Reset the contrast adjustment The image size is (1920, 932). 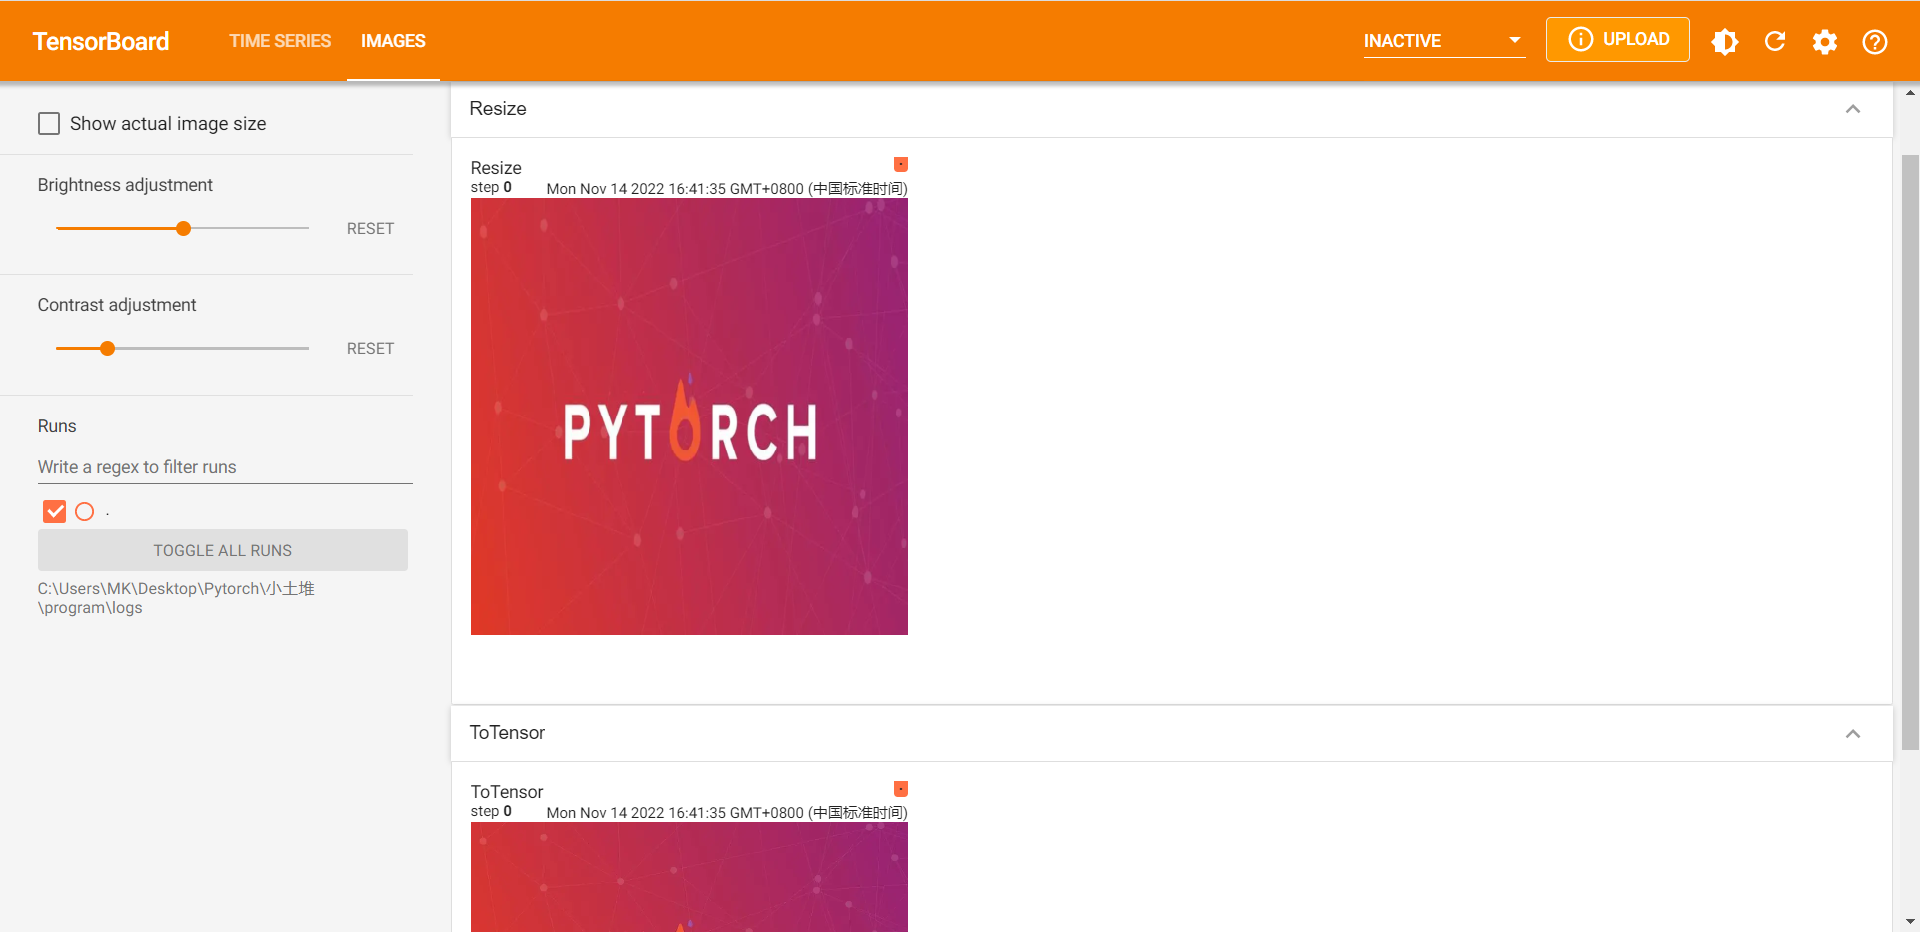tap(370, 349)
